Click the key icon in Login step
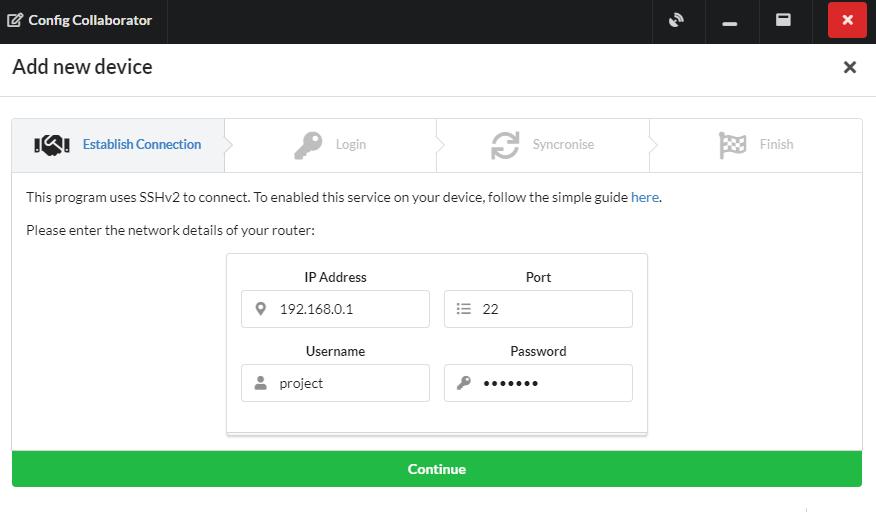 (x=308, y=145)
